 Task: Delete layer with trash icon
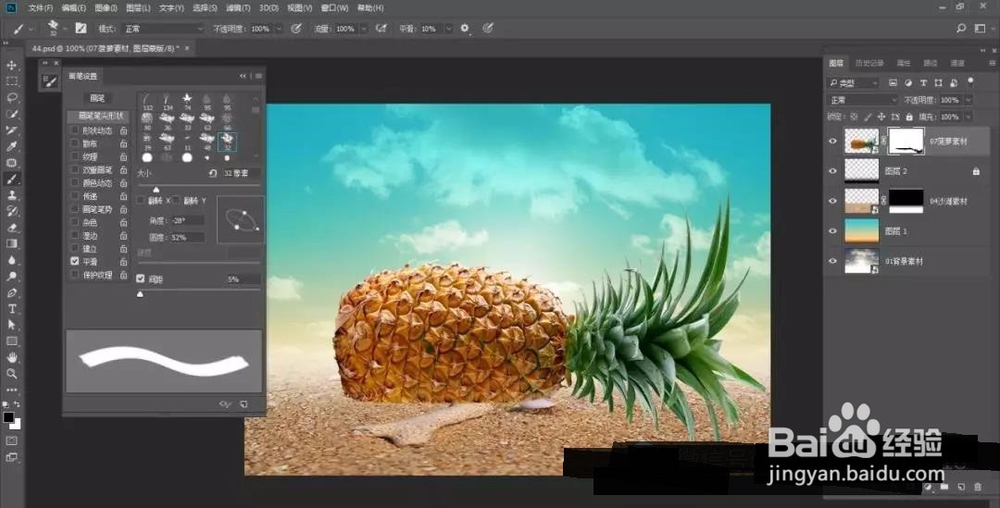coord(978,487)
